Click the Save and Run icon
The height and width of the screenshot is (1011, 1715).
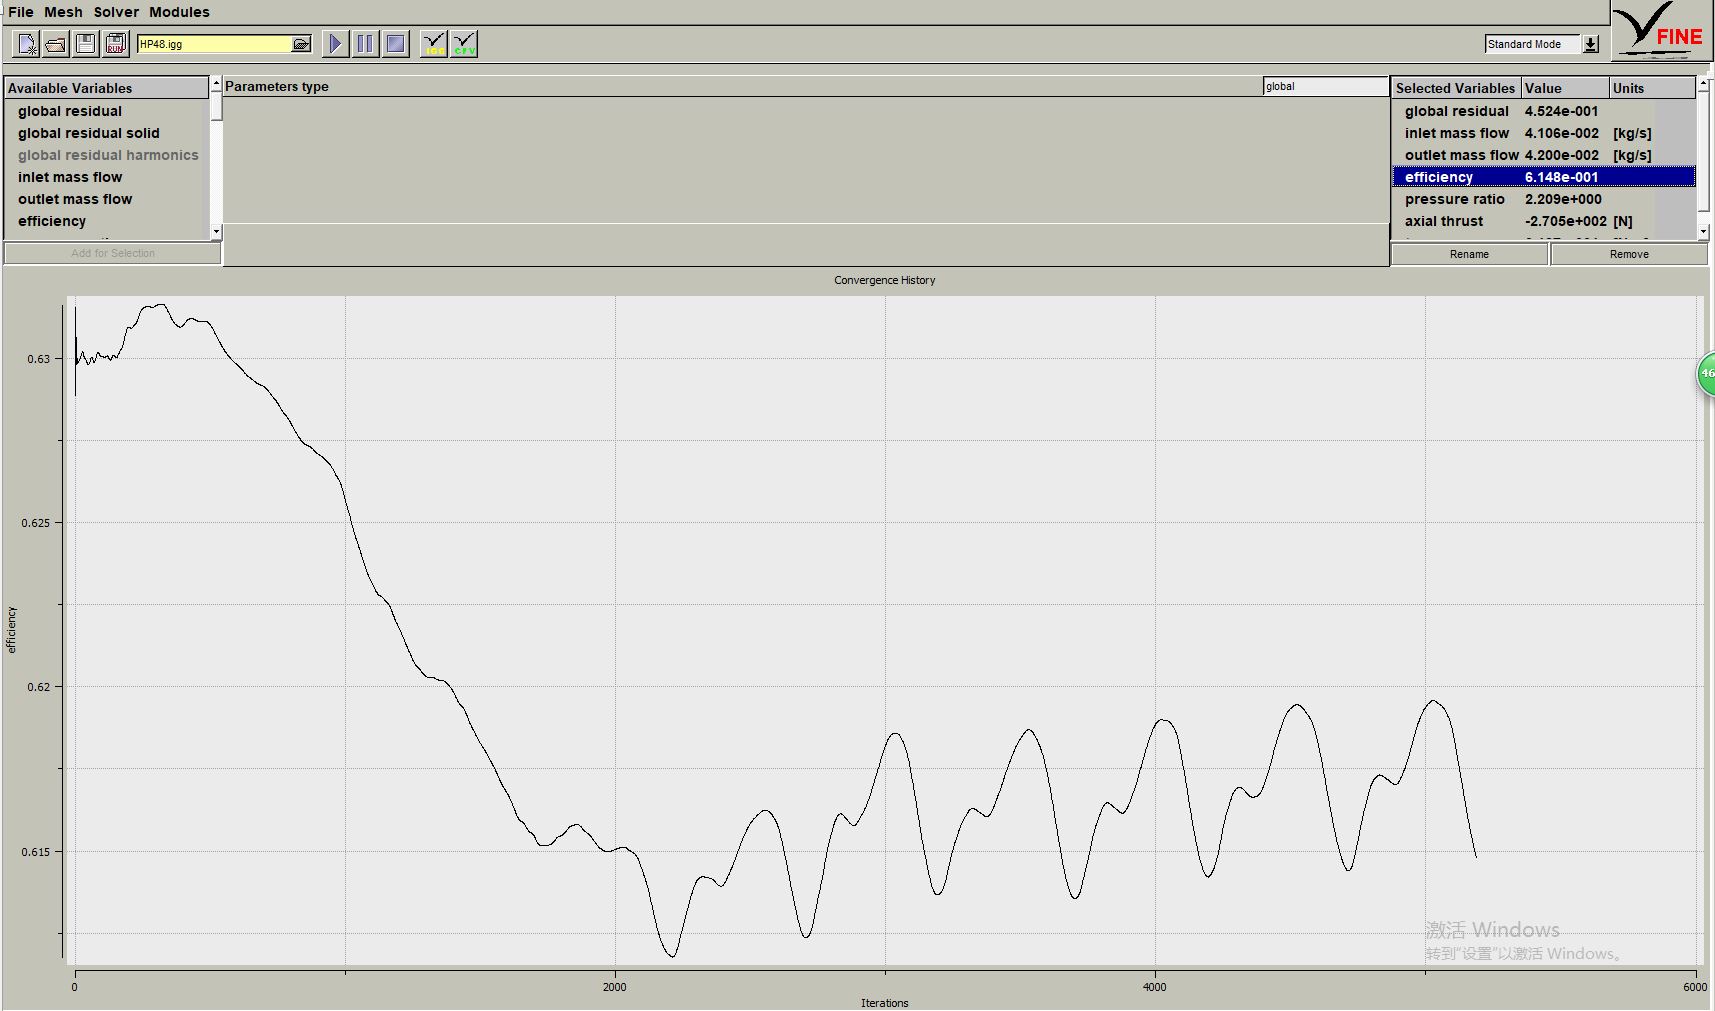[116, 44]
